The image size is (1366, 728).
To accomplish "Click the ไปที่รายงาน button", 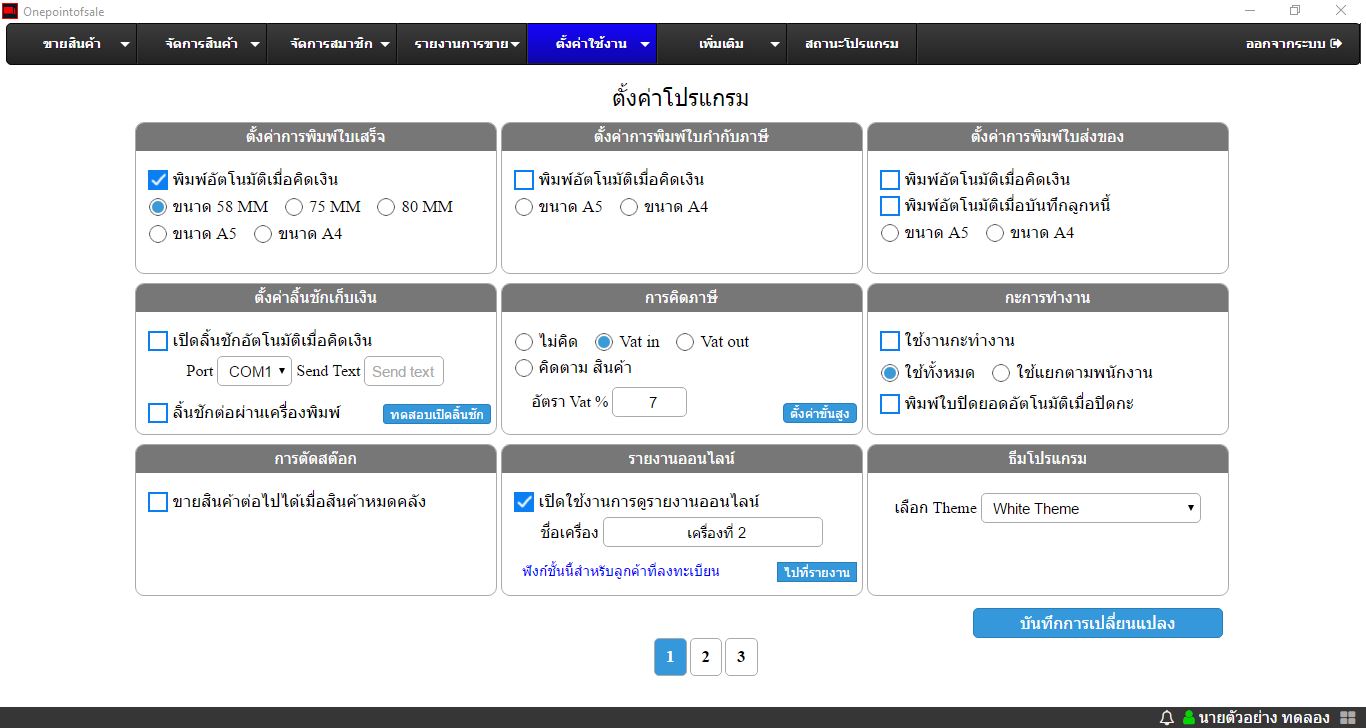I will [x=817, y=572].
